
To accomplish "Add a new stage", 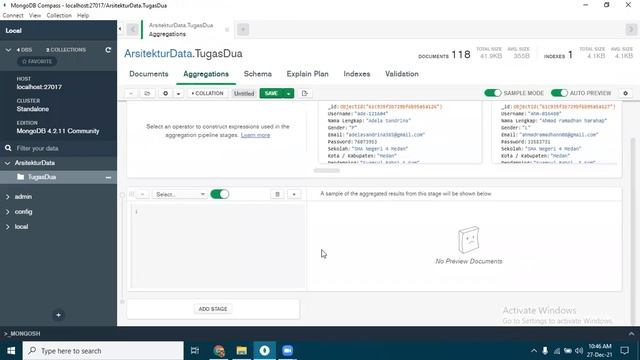I will (213, 309).
